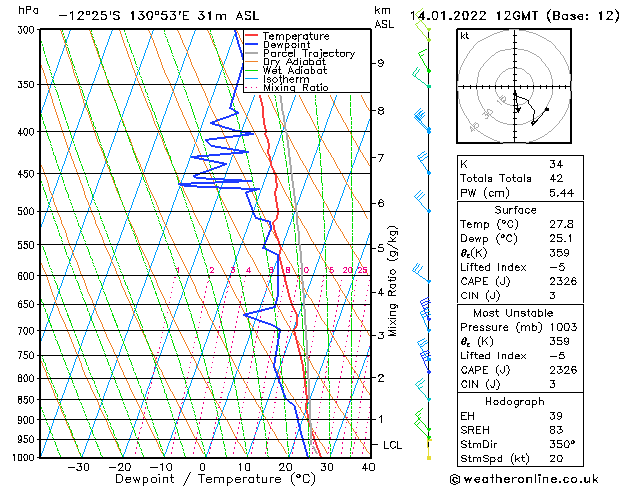Click the 0 temperature axis label
Viewport: 629px width, 486px height.
click(203, 467)
